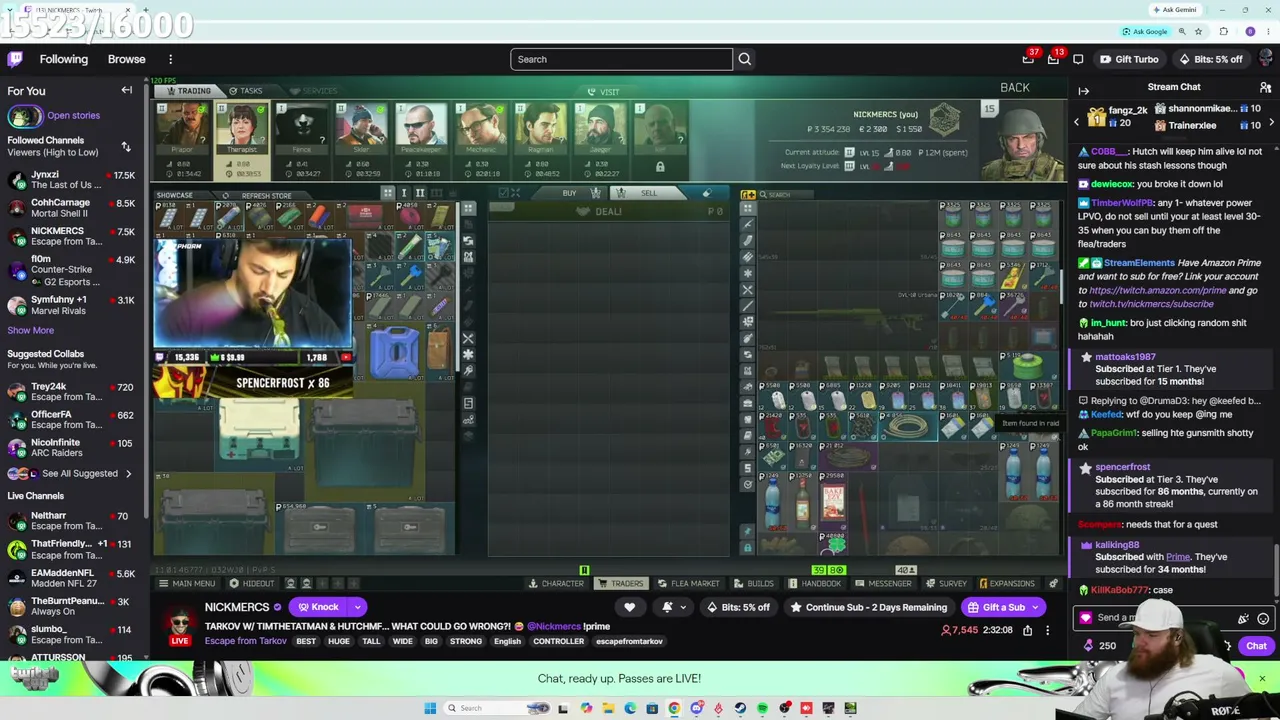Collapse the For You sidebar

click(127, 90)
